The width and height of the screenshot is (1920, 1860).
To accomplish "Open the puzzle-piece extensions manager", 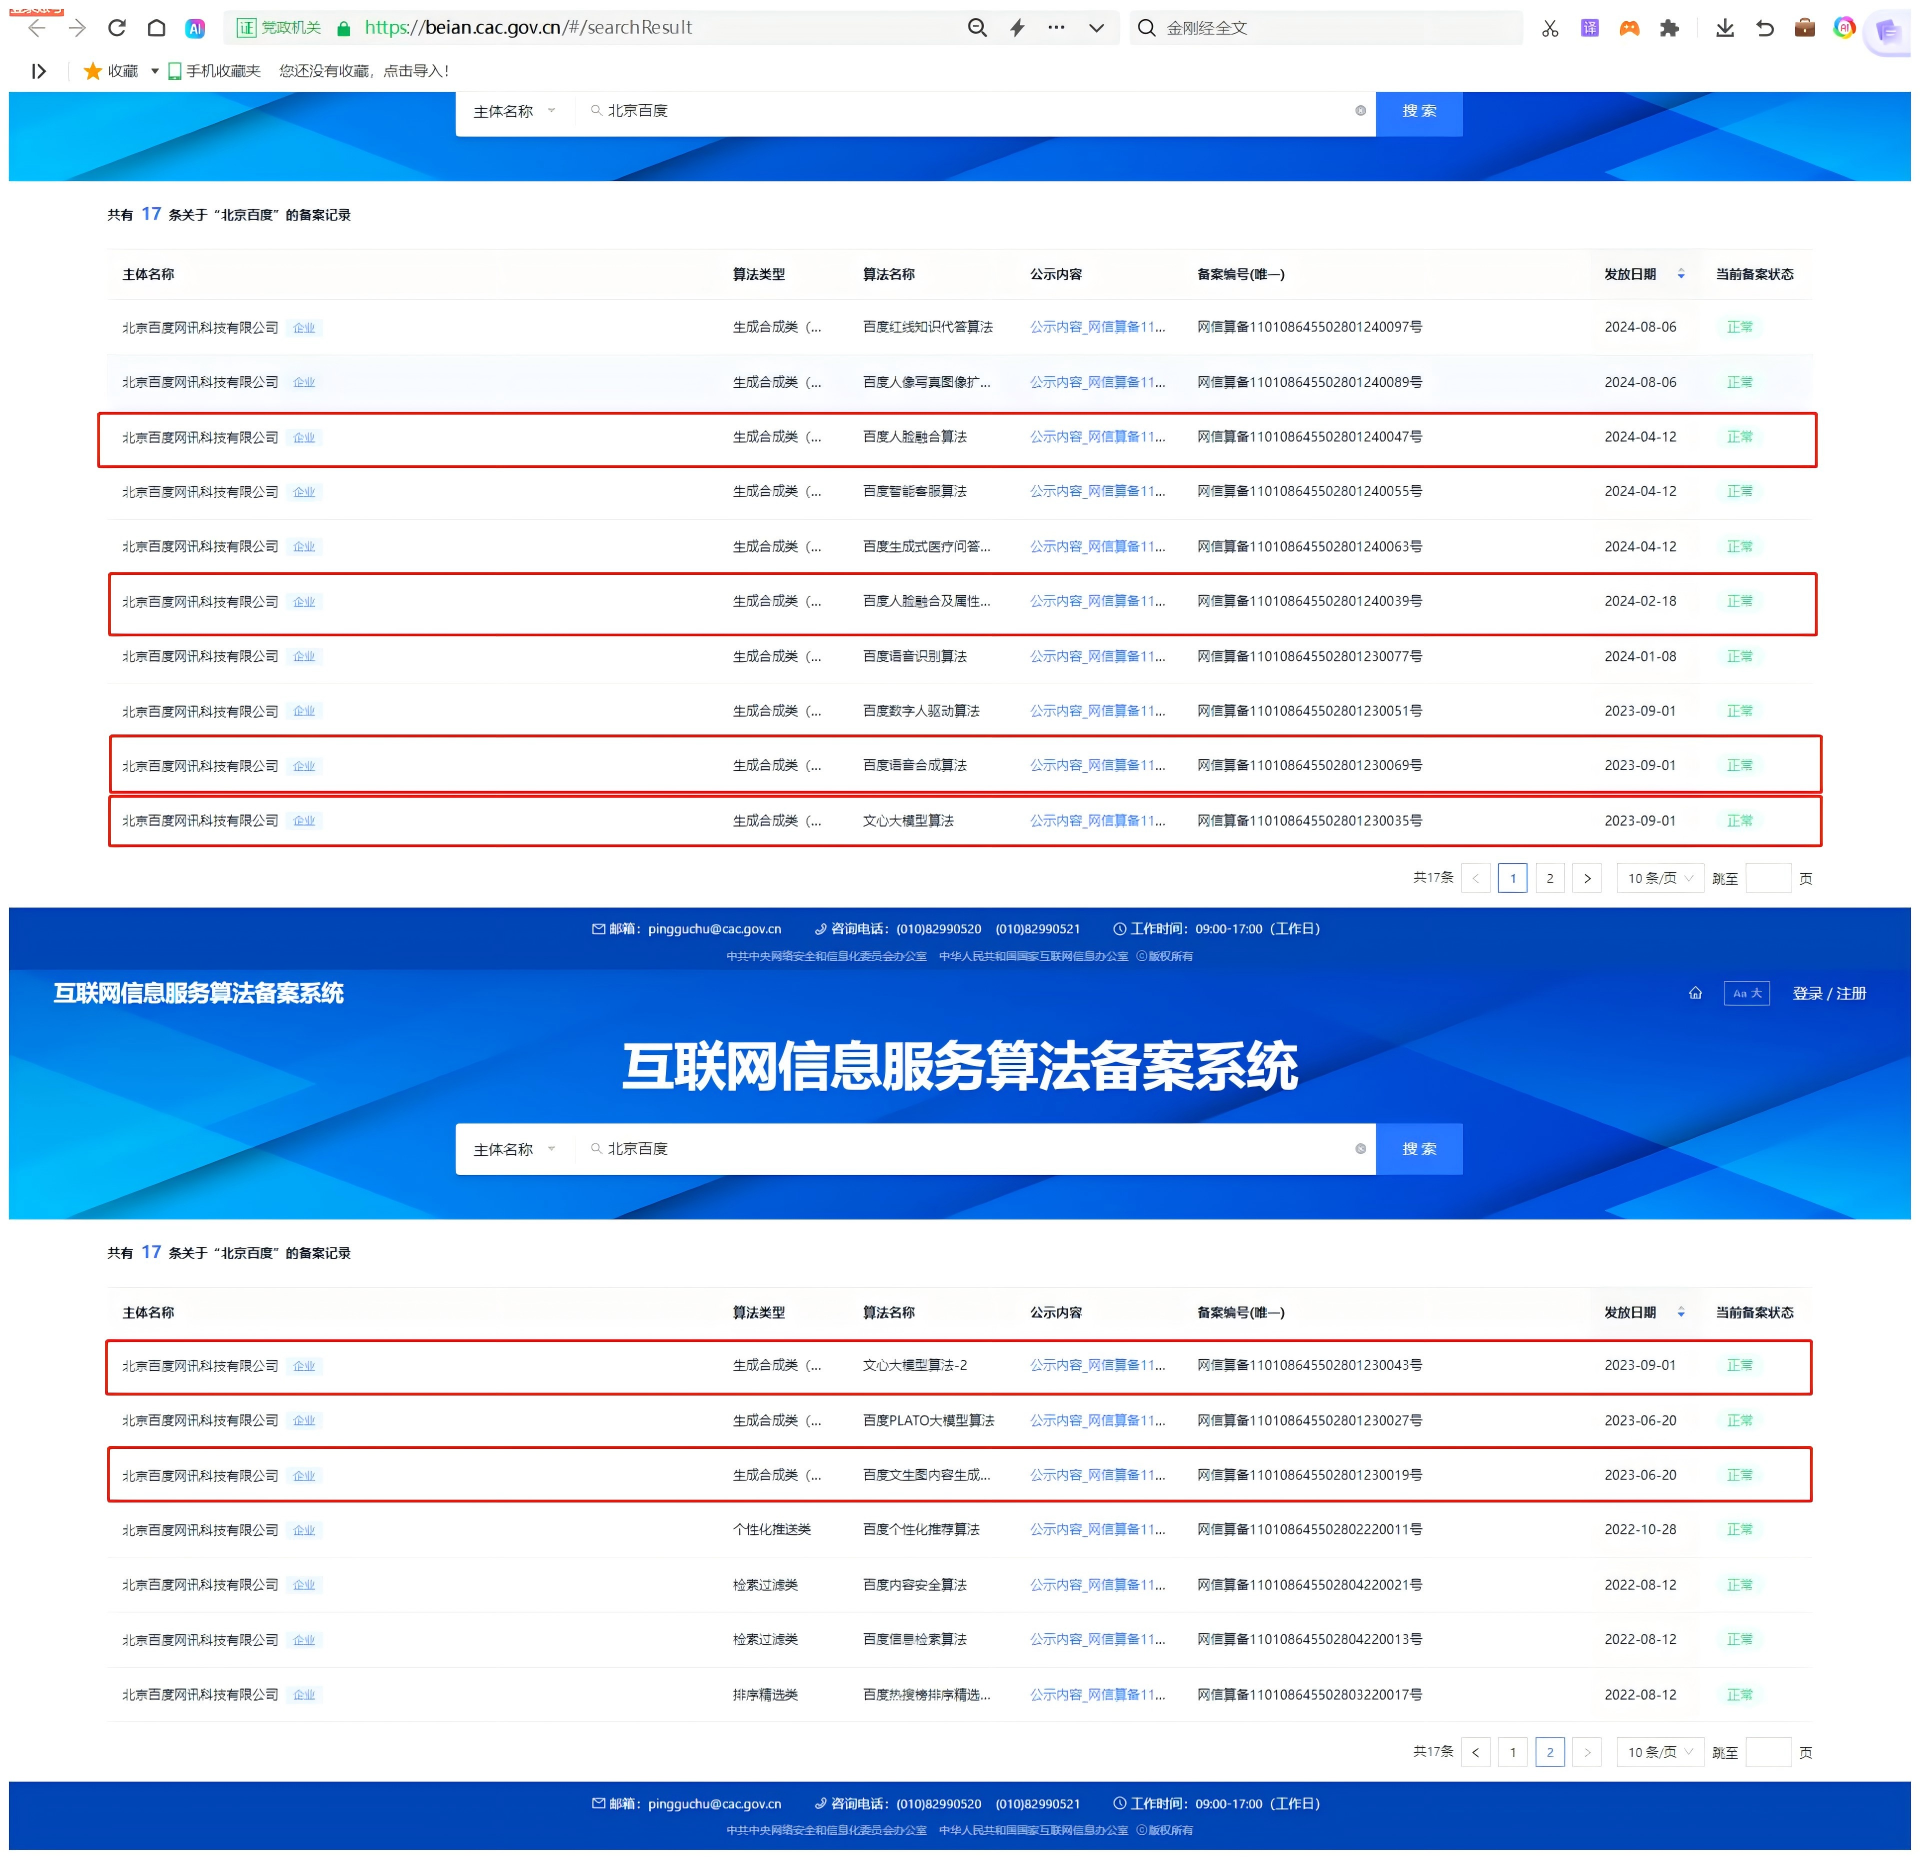I will pos(1669,28).
